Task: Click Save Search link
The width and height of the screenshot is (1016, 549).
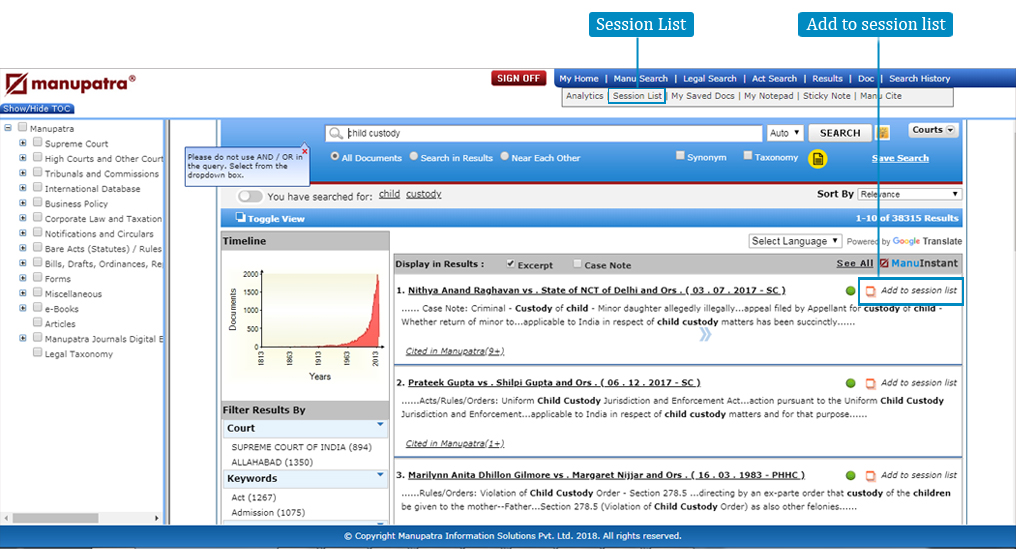Action: (900, 158)
